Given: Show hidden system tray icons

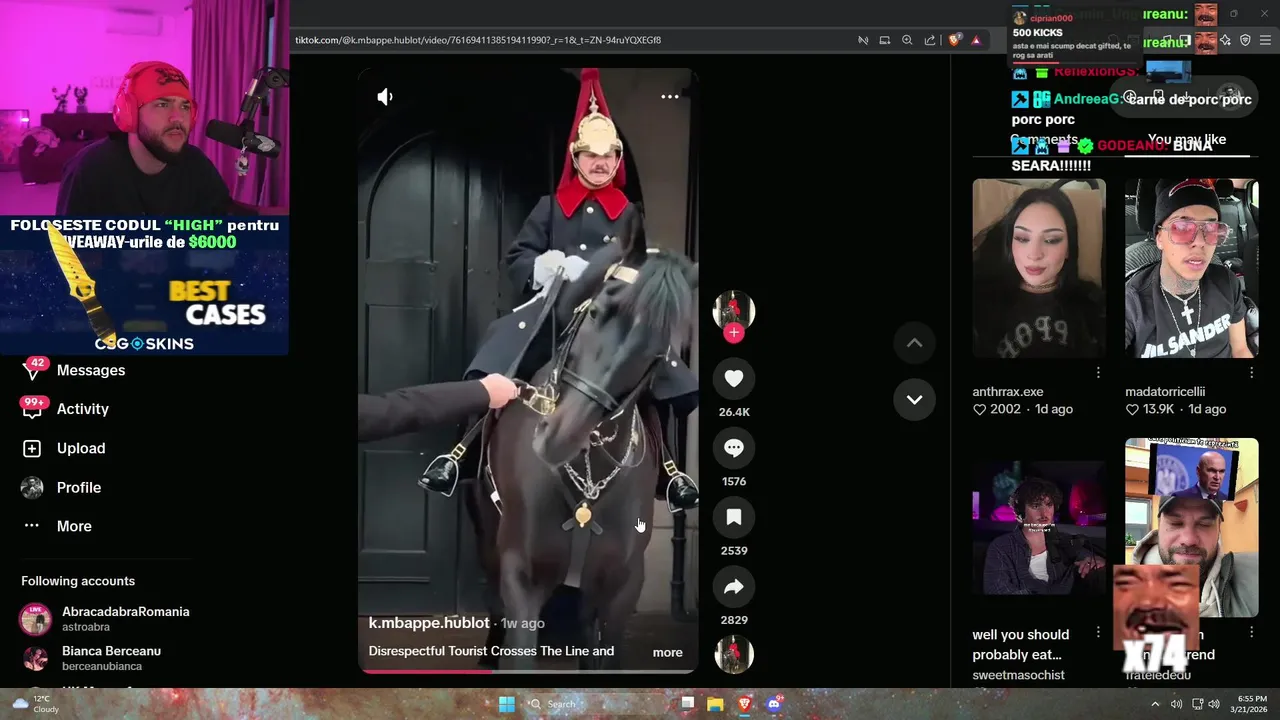Looking at the screenshot, I should pos(1155,704).
